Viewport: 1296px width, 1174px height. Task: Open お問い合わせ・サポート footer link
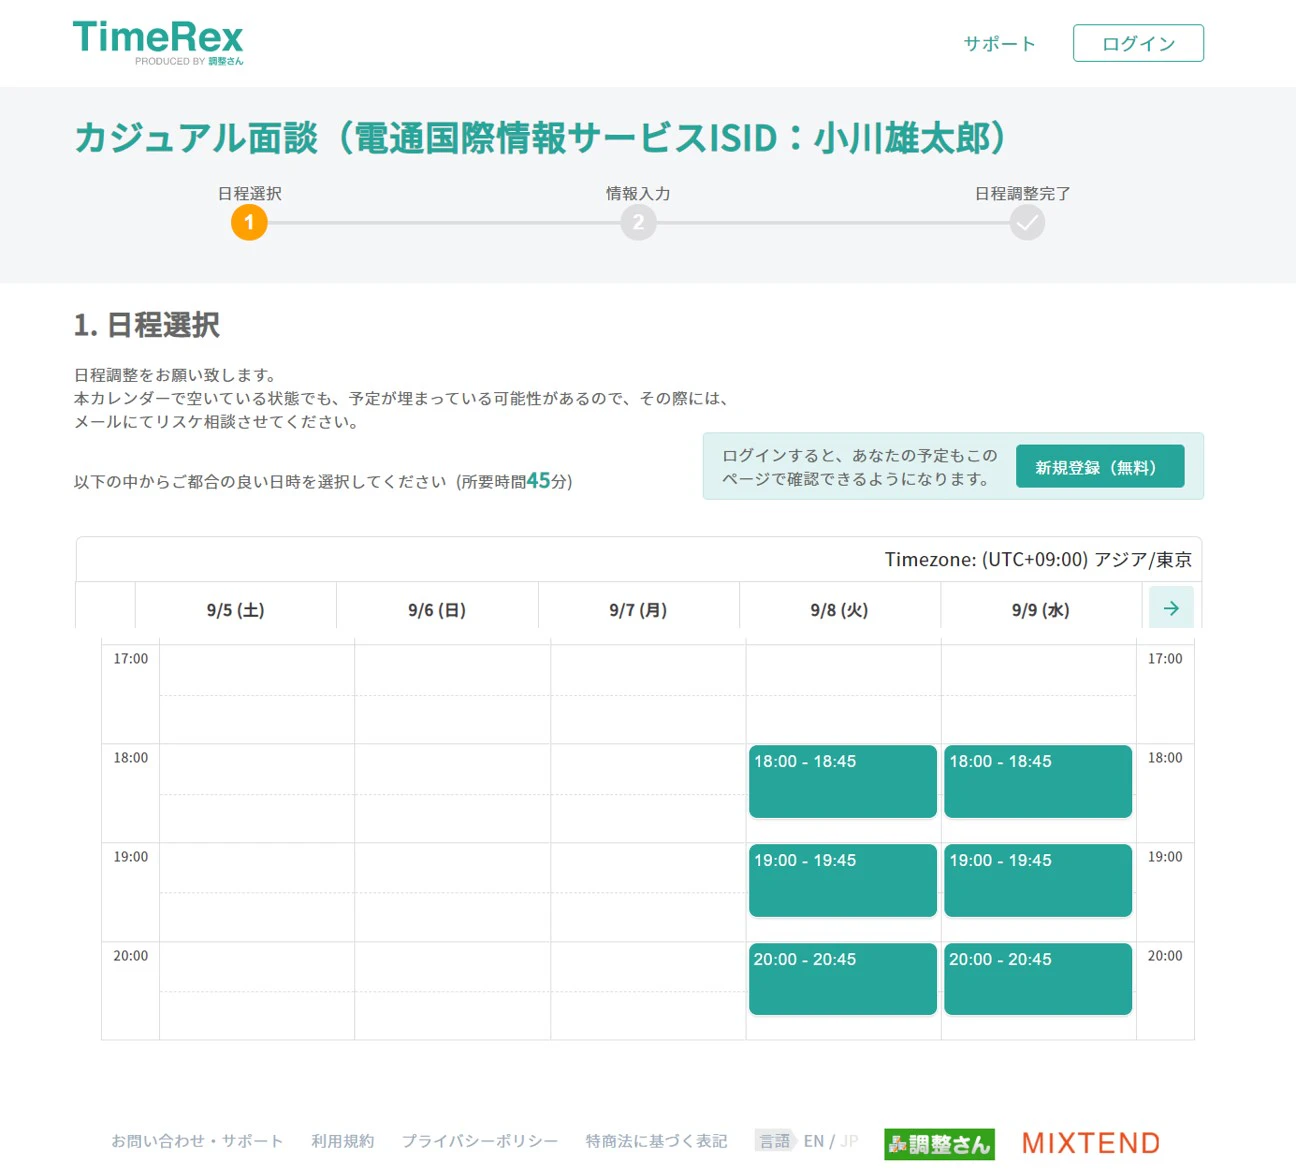point(197,1141)
